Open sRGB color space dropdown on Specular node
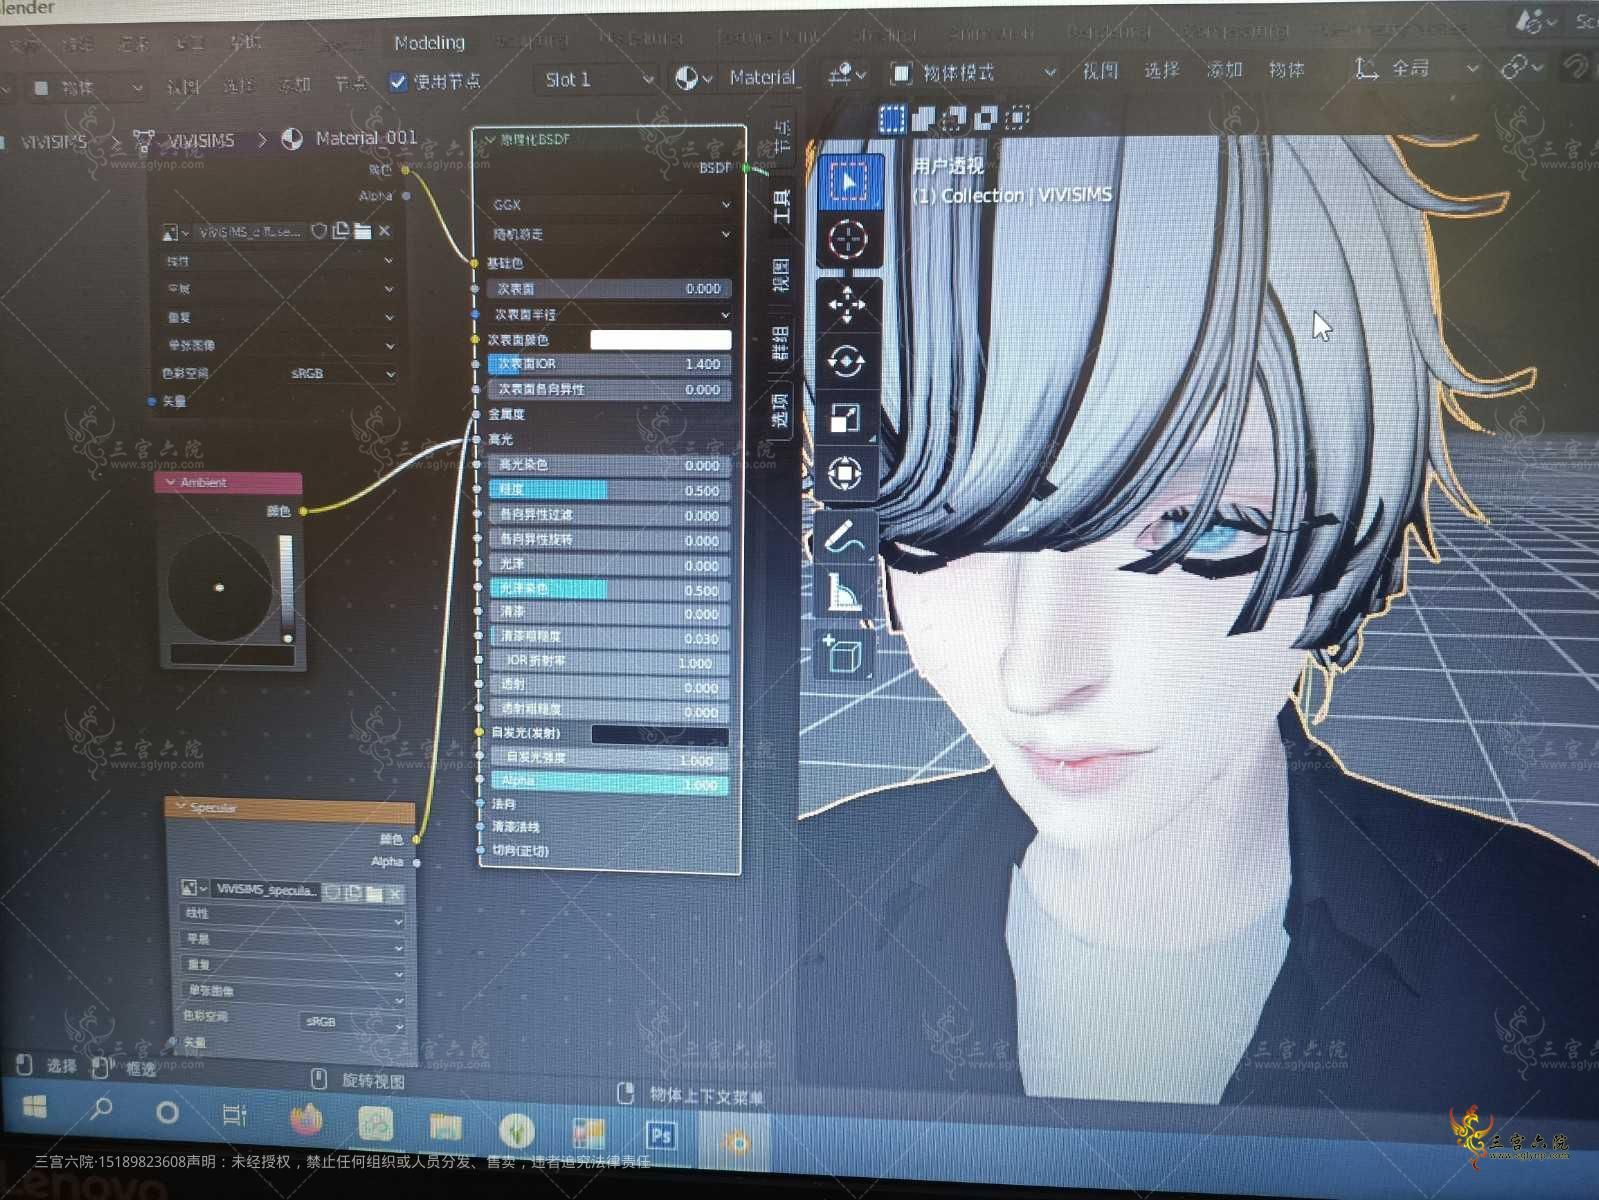Screen dimensions: 1599x1200 [353, 1022]
